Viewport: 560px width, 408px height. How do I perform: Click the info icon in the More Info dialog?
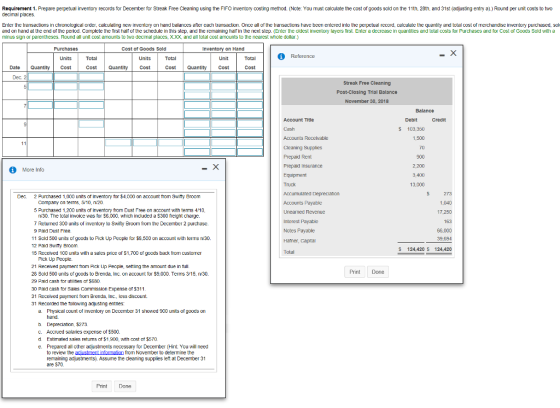(x=13, y=170)
